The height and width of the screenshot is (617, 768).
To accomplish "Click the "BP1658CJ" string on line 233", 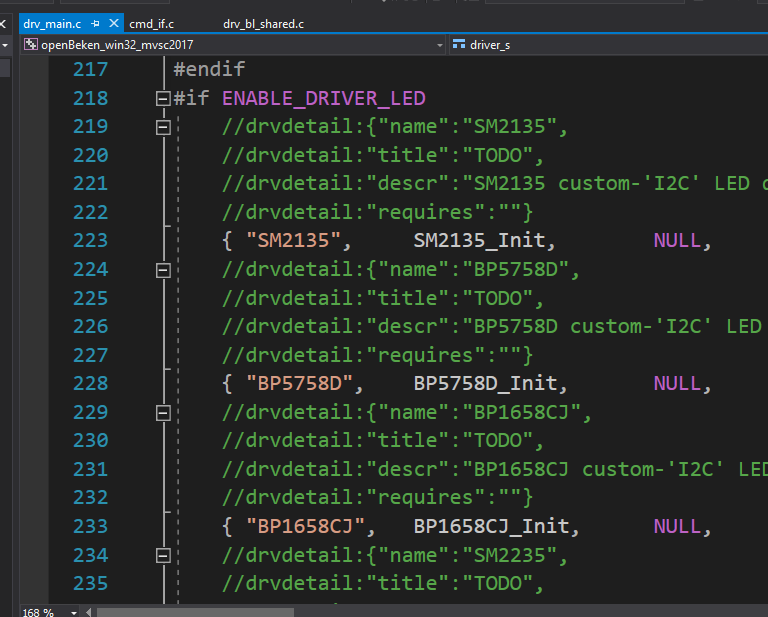I will coord(305,526).
